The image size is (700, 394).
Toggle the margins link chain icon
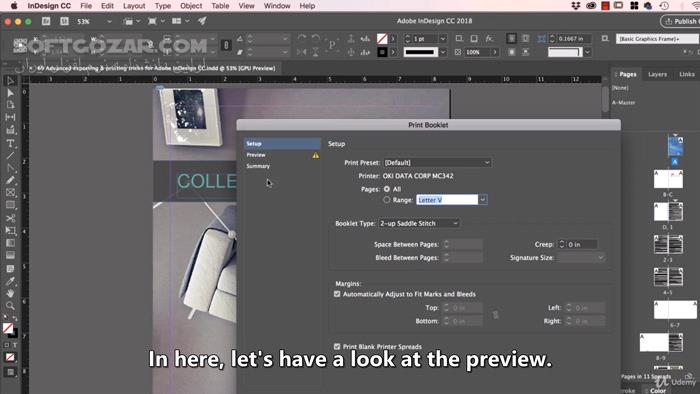496,315
